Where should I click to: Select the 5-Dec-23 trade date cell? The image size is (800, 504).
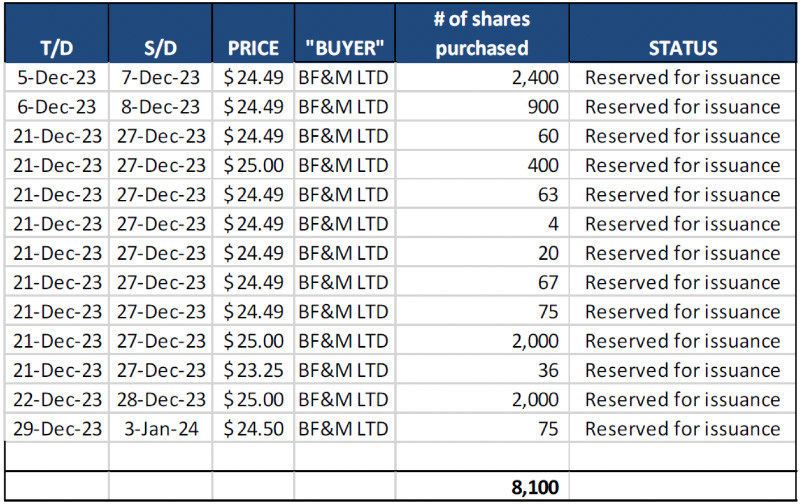56,77
